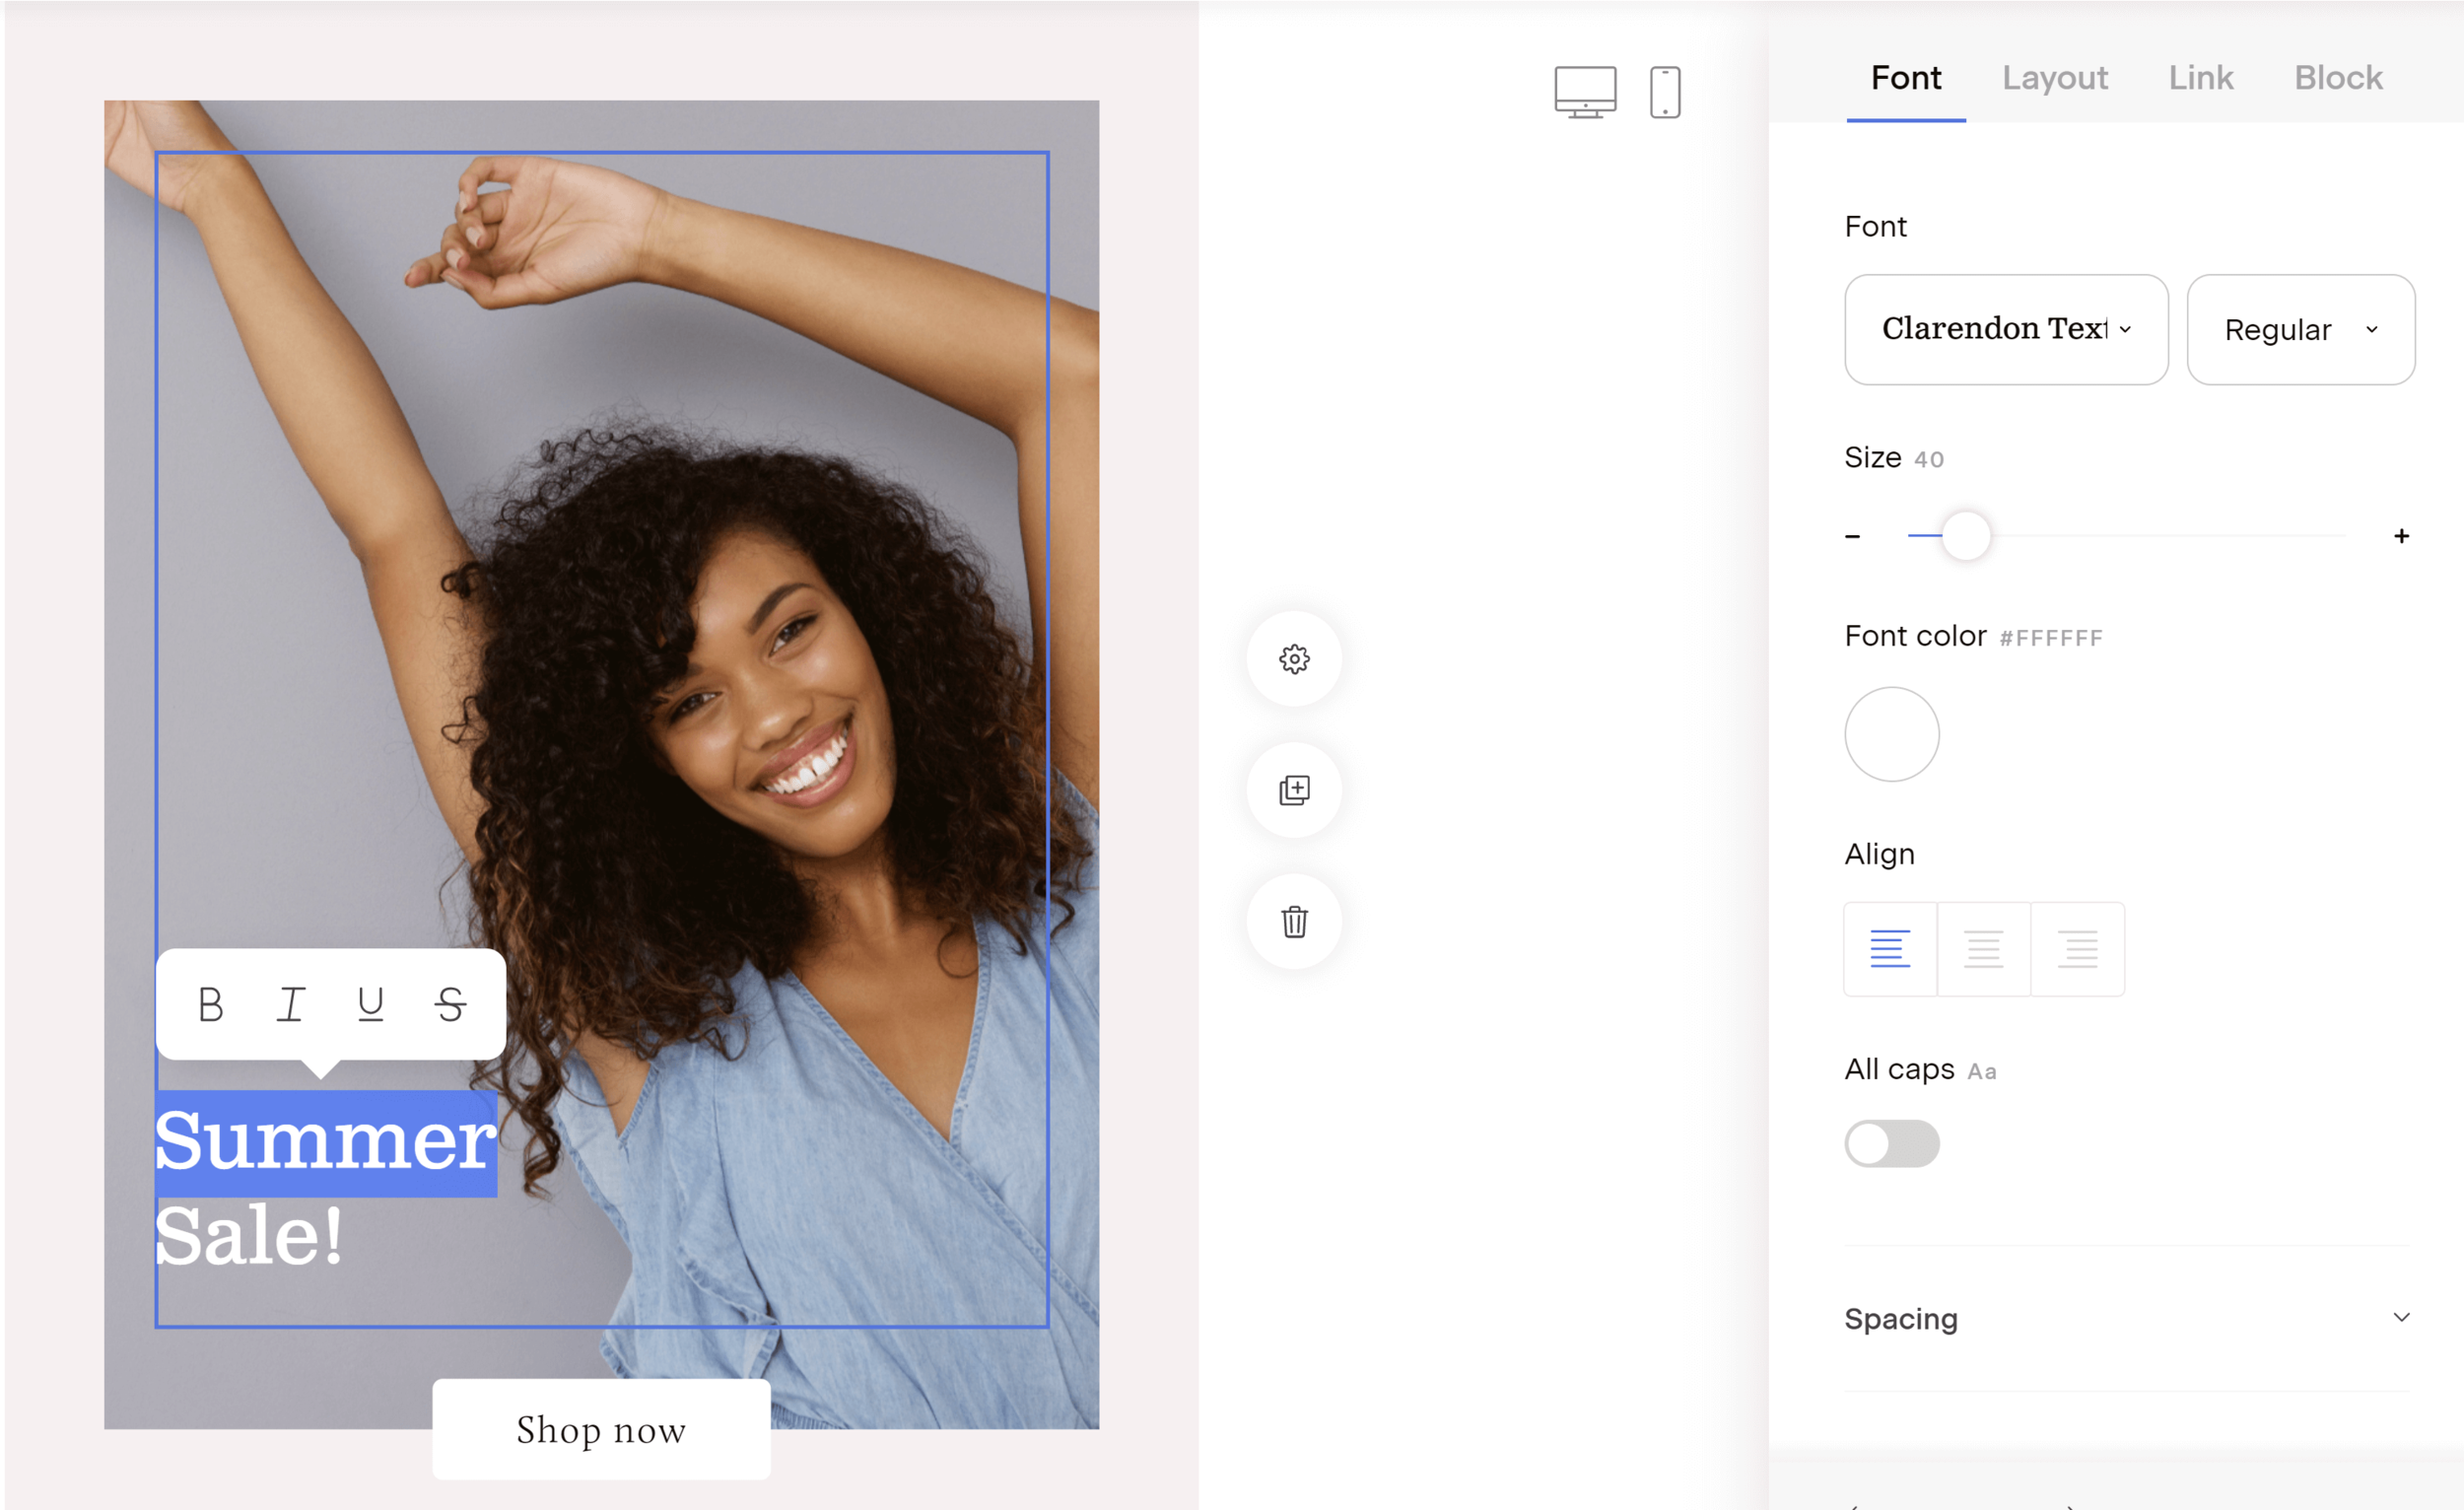
Task: Underline the selected Summer text
Action: point(371,1004)
